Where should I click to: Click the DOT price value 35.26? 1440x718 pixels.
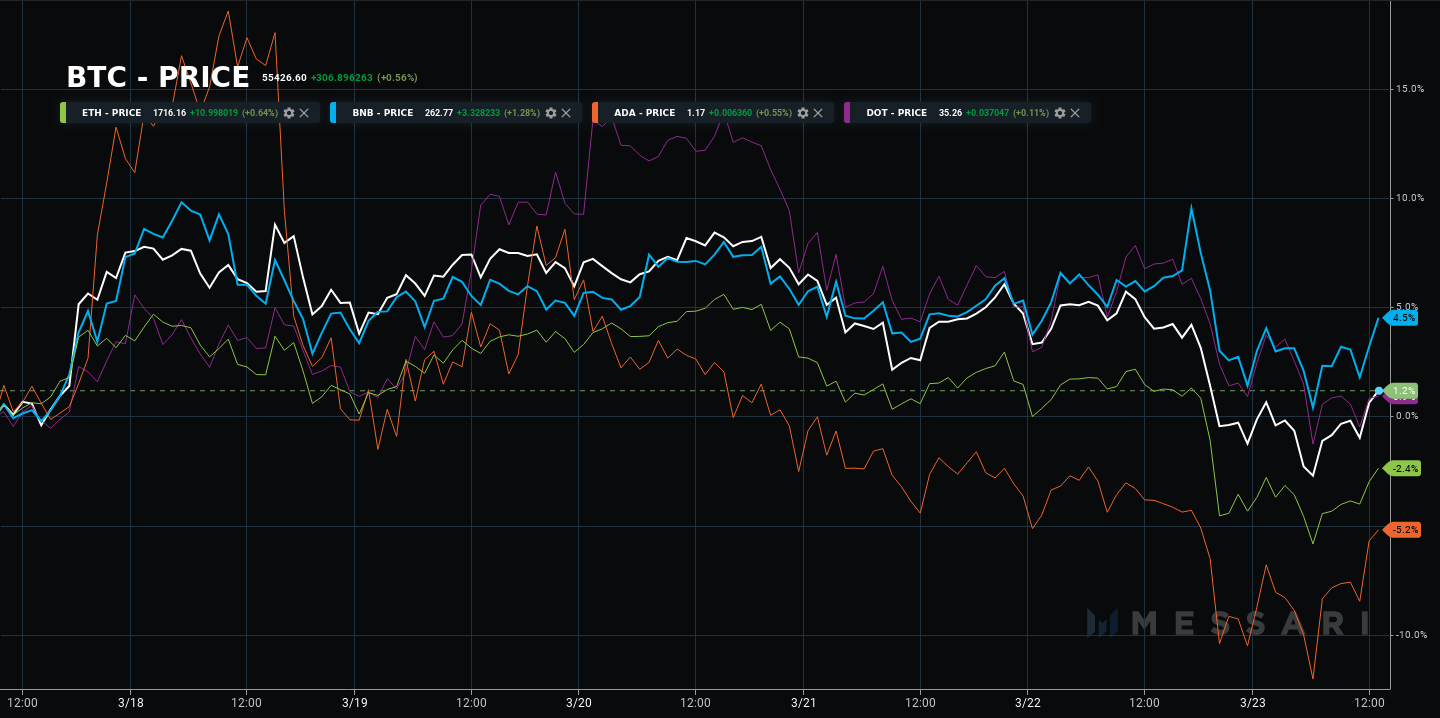950,113
